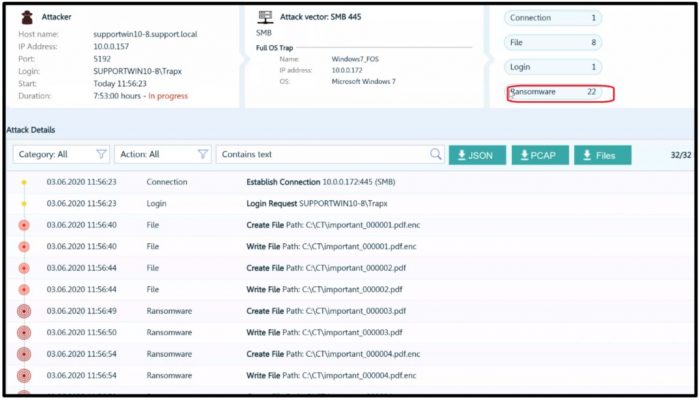The image size is (699, 400).
Task: Click the Attack vector SMB computer icon
Action: (264, 17)
